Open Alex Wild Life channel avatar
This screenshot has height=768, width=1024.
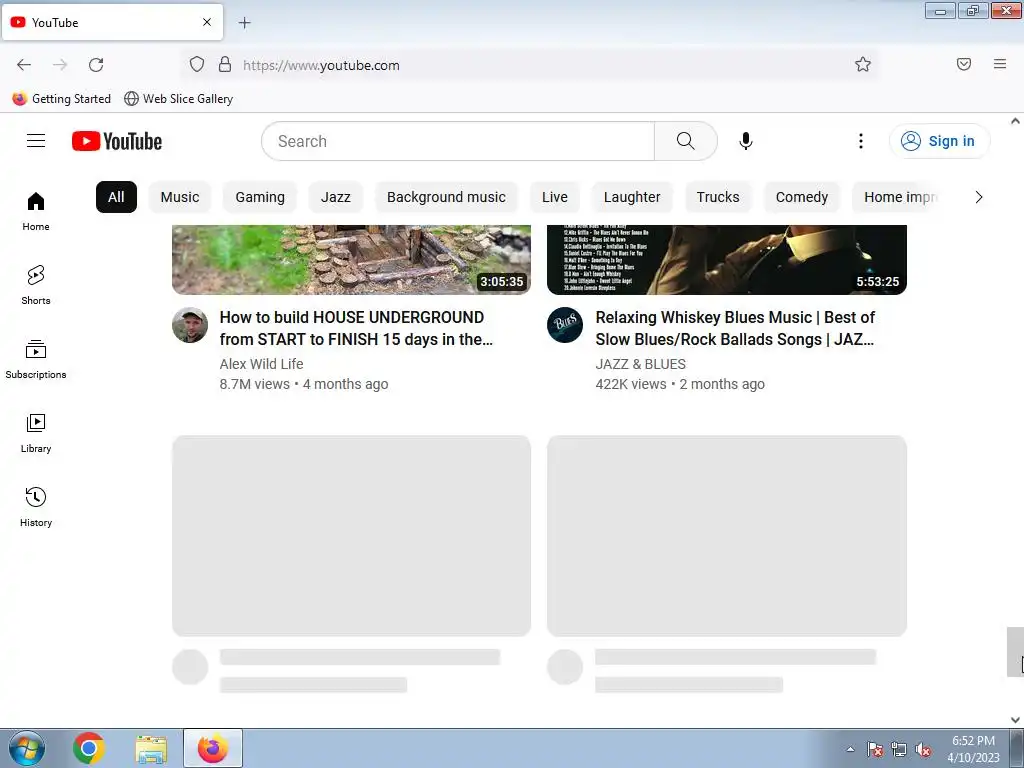tap(190, 325)
